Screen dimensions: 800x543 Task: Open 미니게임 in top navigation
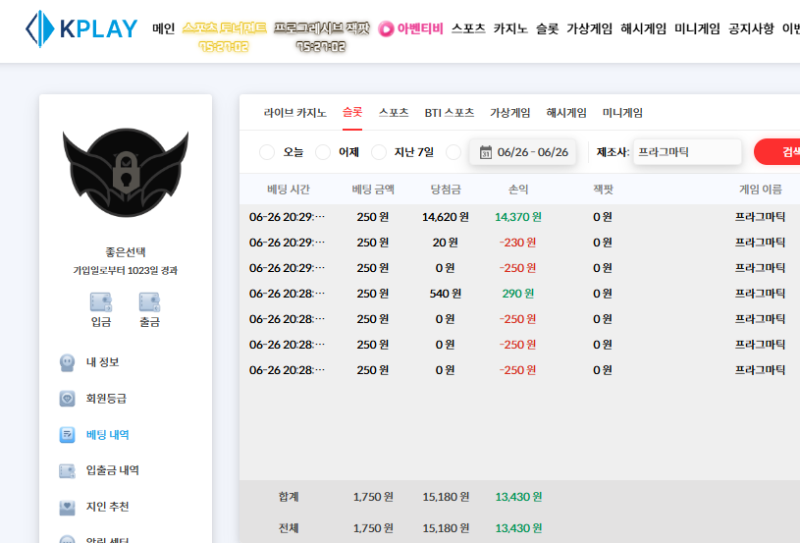pos(697,29)
